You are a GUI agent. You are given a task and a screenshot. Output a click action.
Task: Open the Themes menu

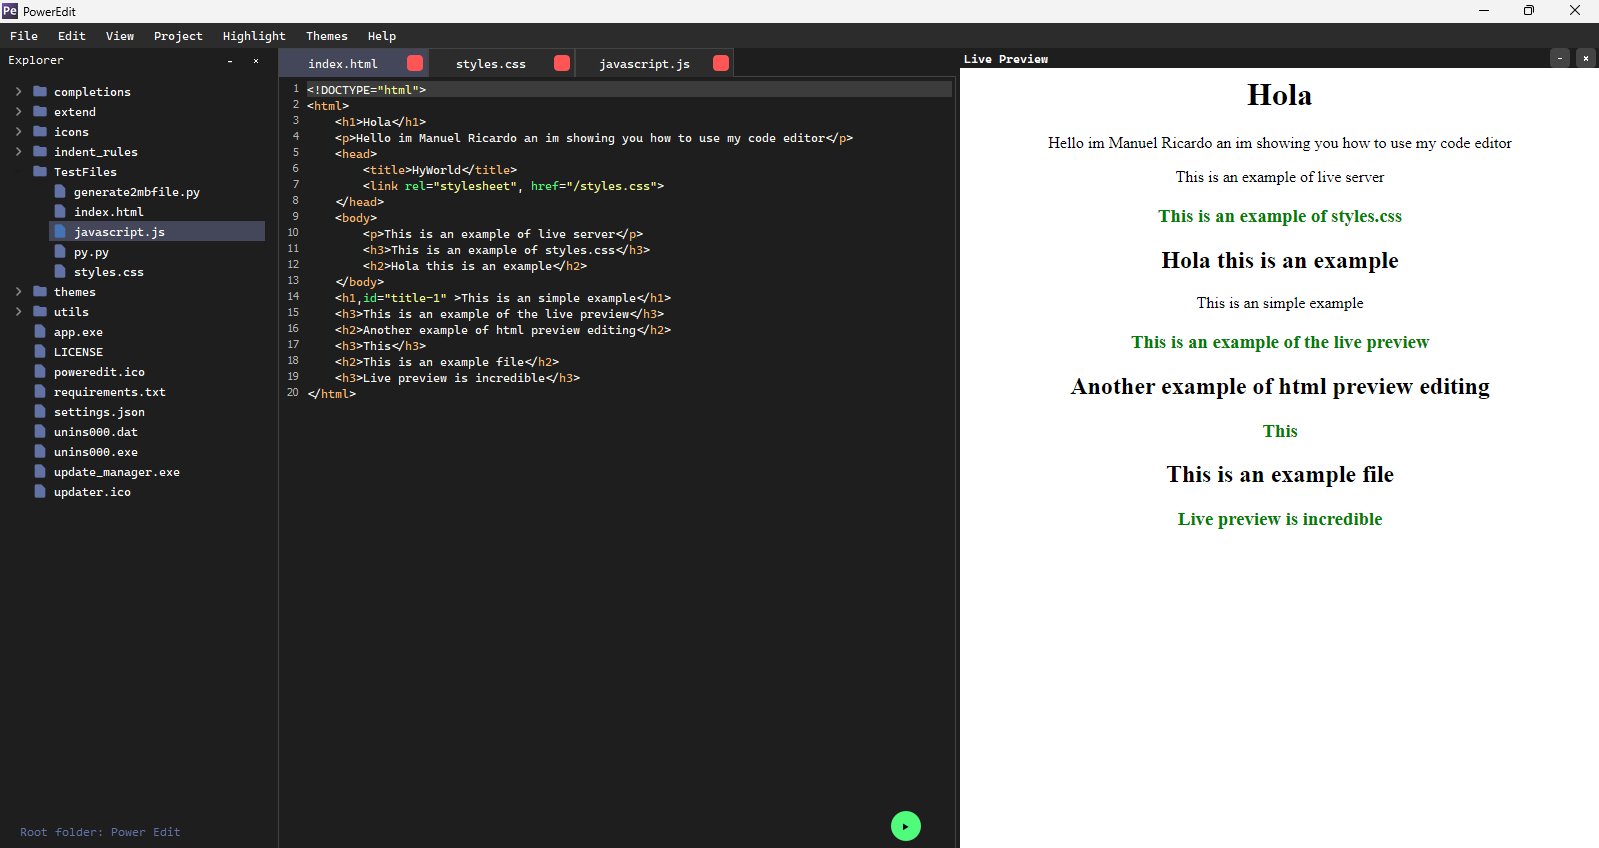327,36
